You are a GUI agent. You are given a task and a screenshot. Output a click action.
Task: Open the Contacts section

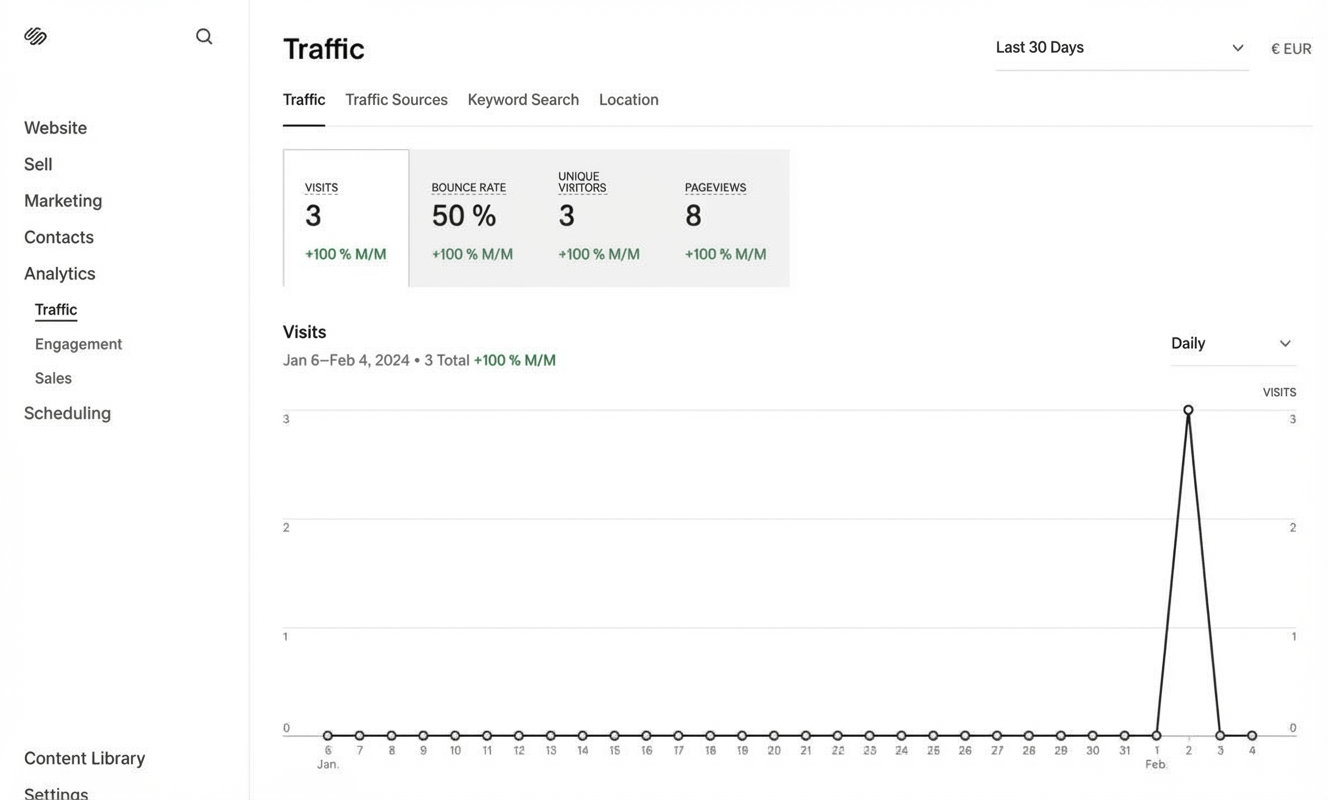pos(58,236)
